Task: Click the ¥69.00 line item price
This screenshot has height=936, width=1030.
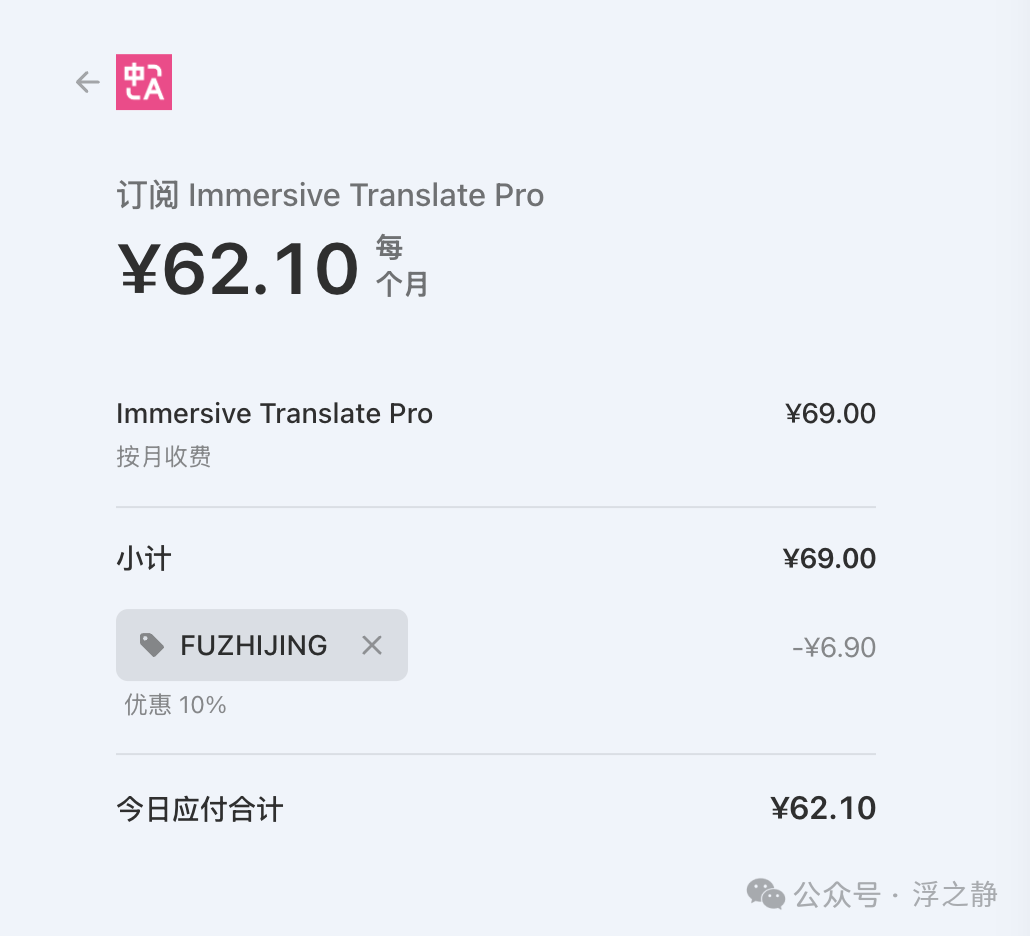Action: coord(830,413)
